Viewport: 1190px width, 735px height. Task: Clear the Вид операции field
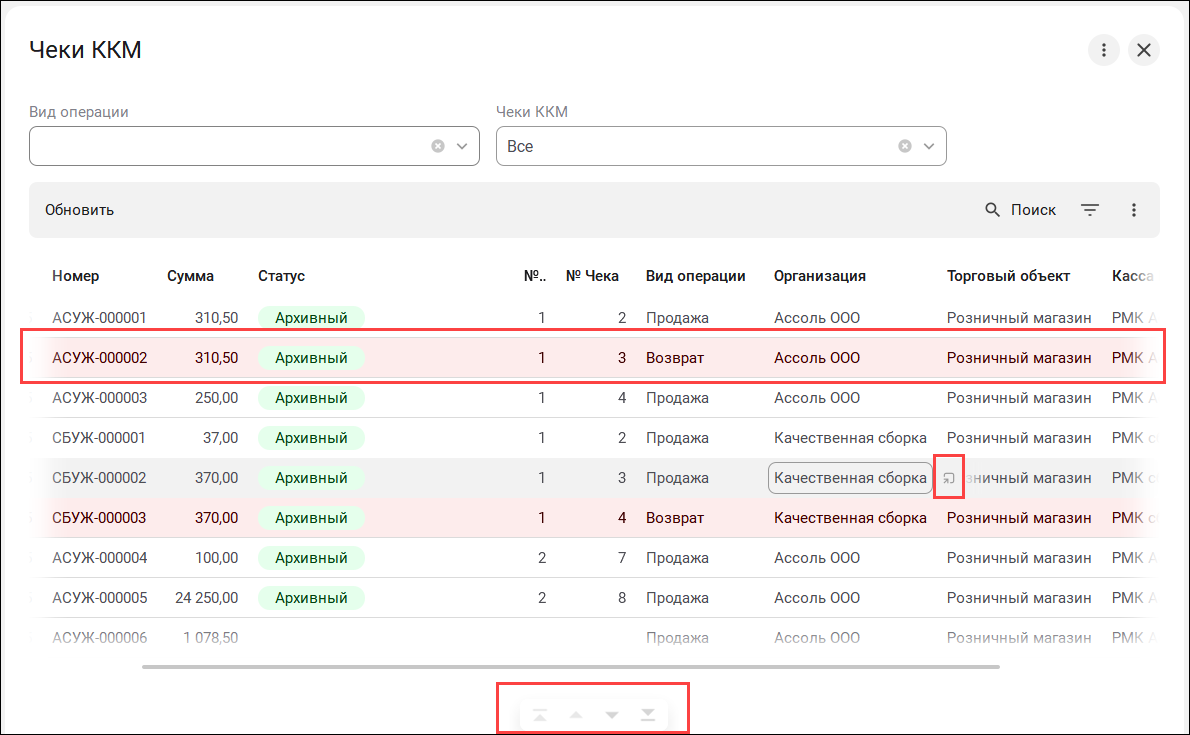pyautogui.click(x=438, y=146)
